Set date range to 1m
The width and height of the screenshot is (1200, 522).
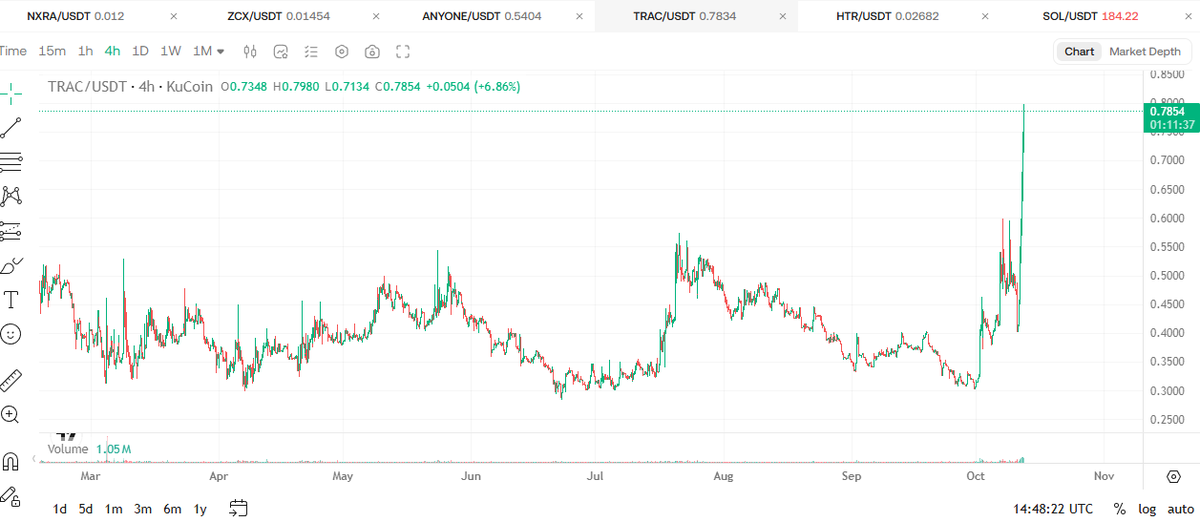click(114, 509)
